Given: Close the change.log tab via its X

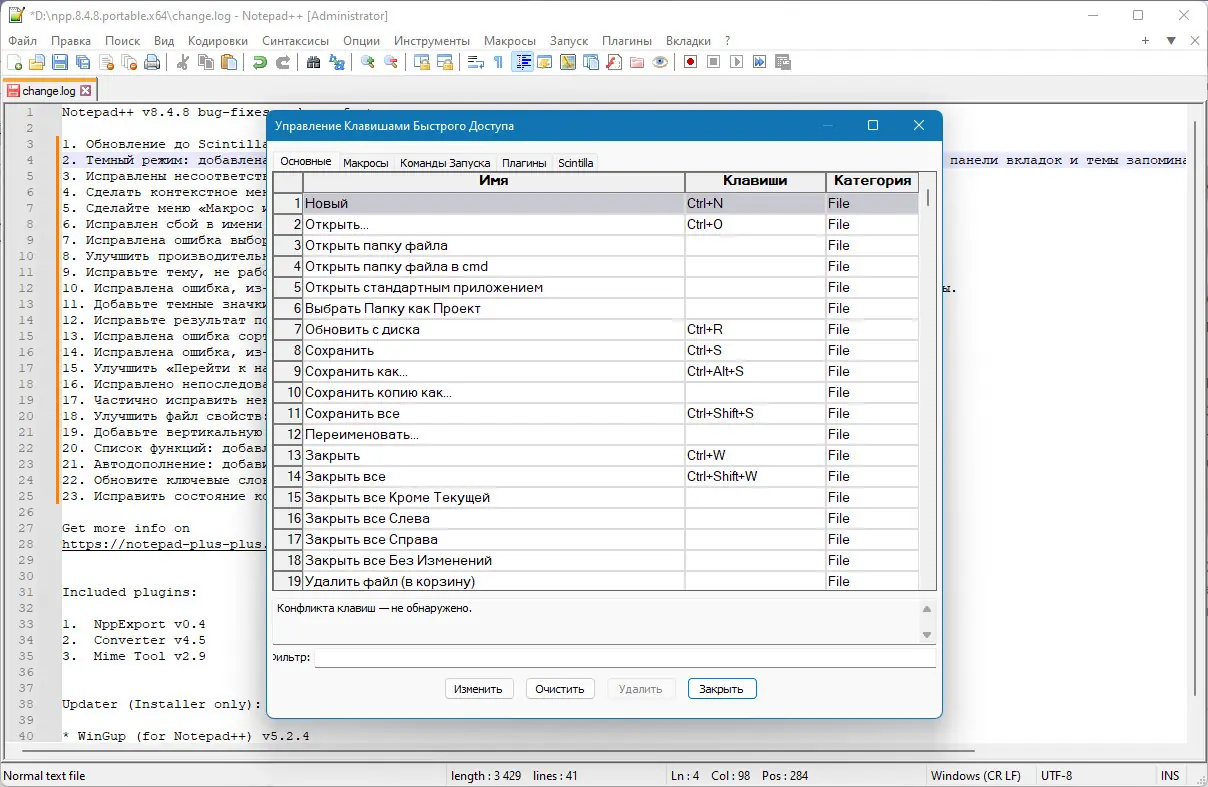Looking at the screenshot, I should point(87,90).
